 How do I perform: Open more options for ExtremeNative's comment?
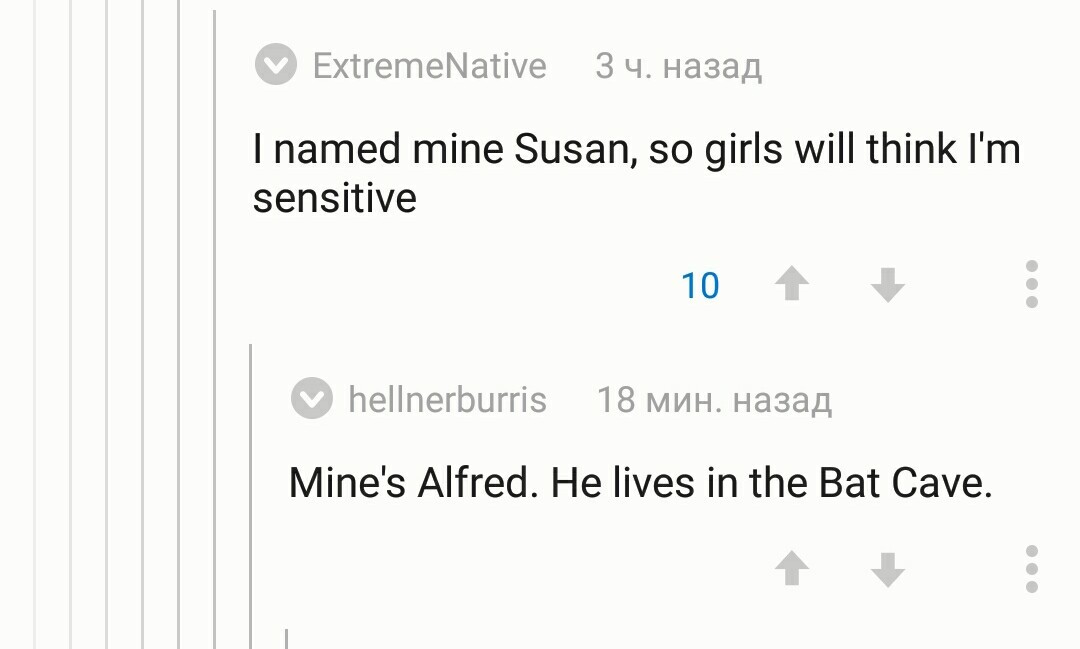pos(1032,285)
